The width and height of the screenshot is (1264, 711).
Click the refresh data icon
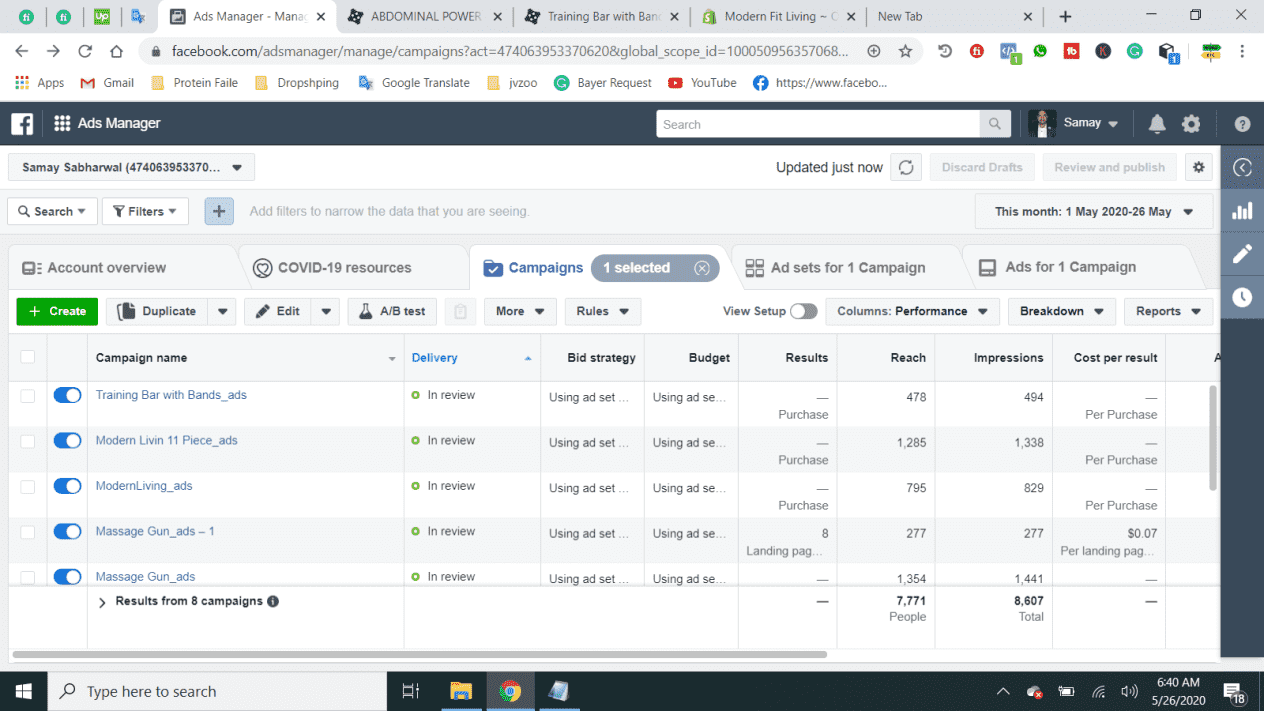pos(906,168)
